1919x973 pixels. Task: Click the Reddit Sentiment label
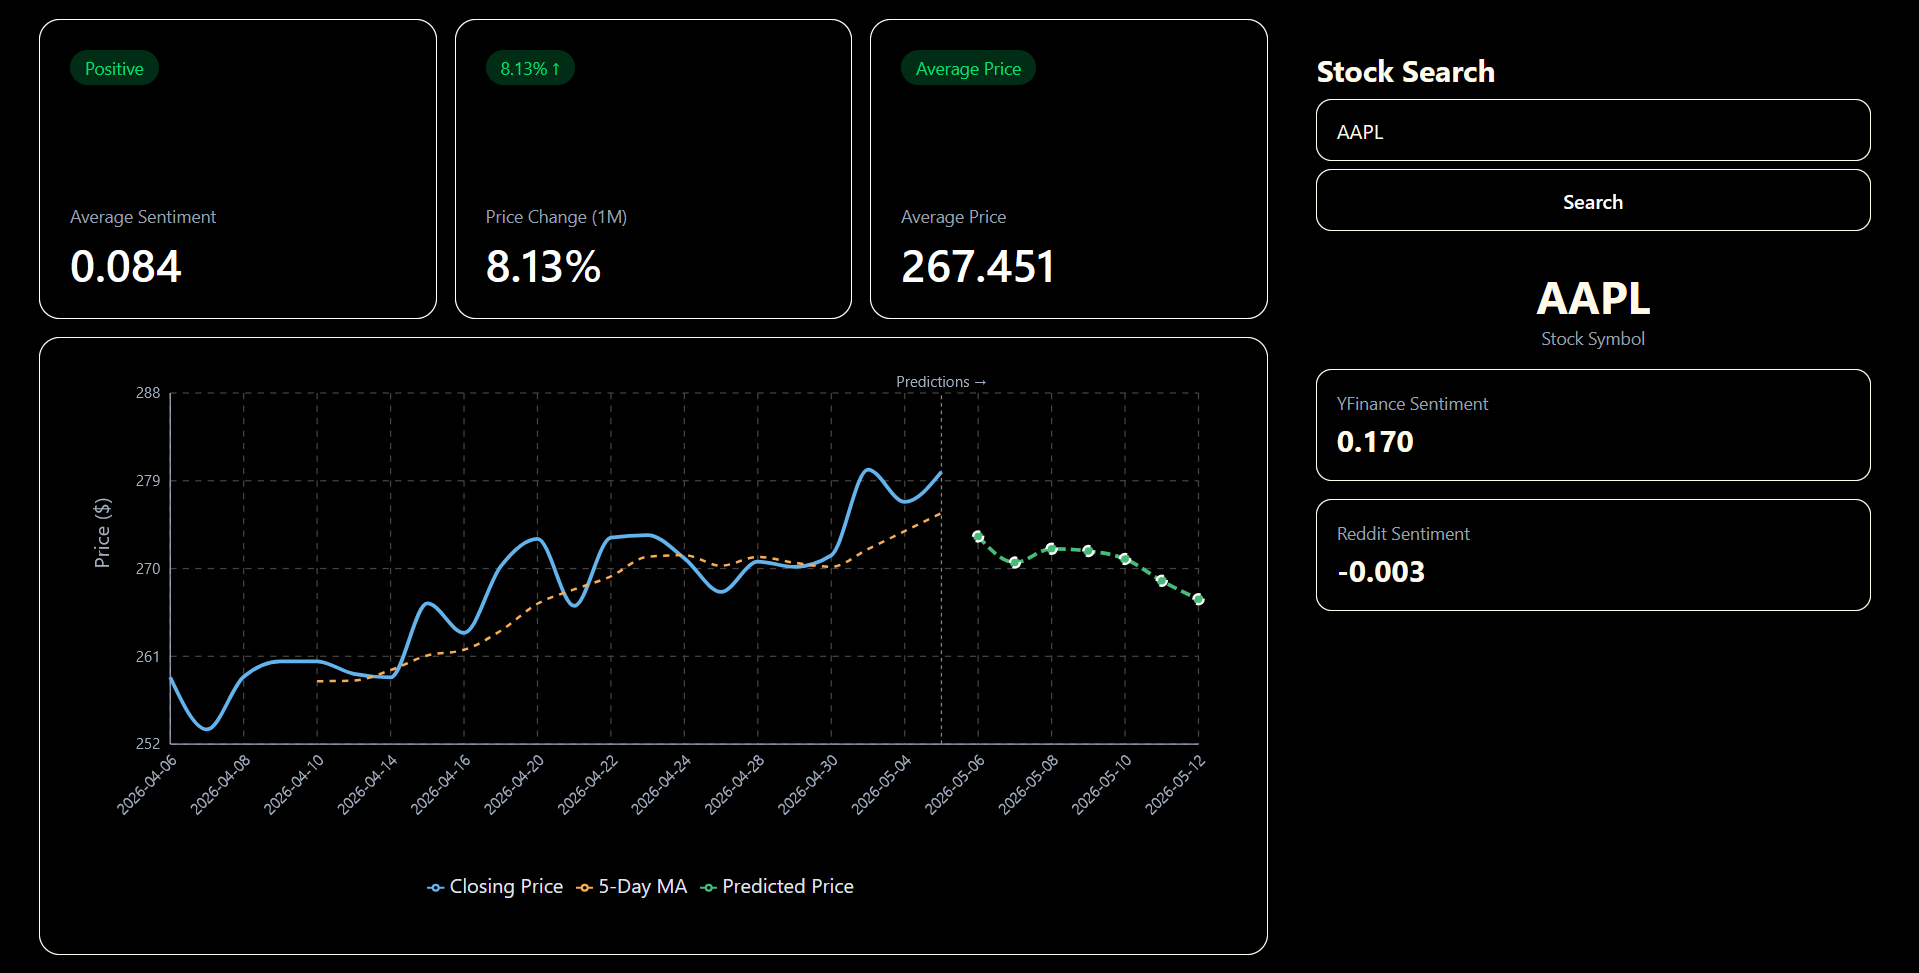(x=1403, y=534)
